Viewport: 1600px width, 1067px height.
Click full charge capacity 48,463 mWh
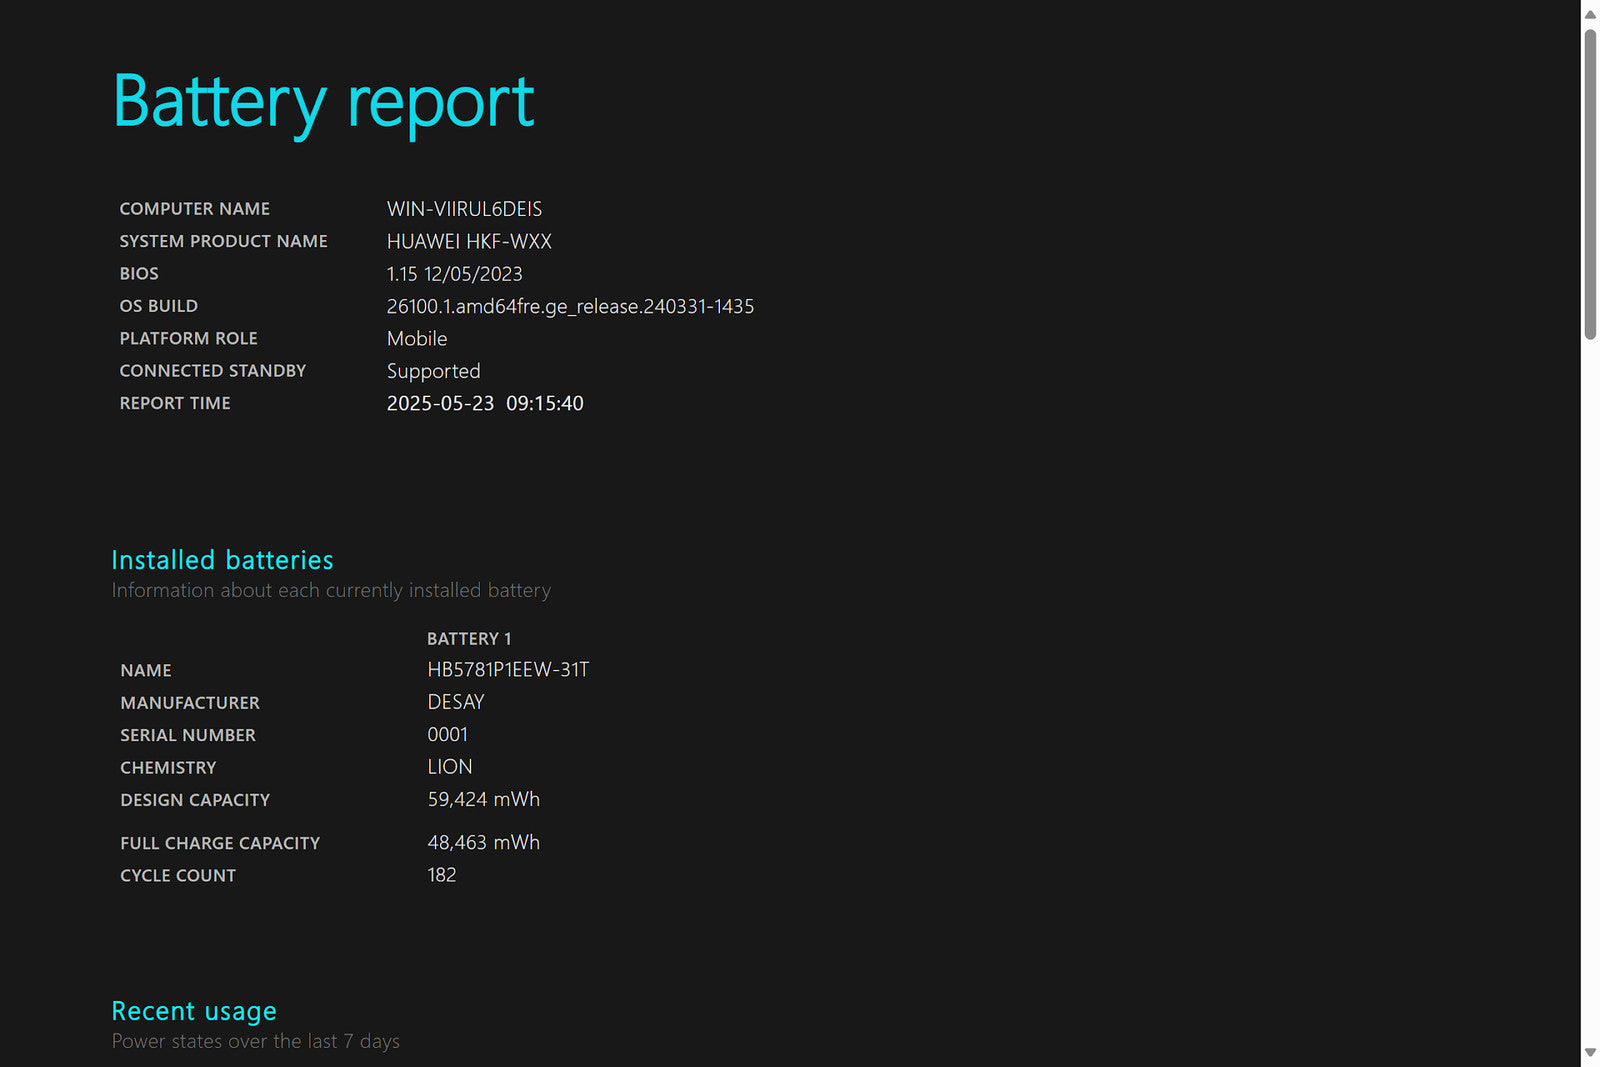point(483,843)
